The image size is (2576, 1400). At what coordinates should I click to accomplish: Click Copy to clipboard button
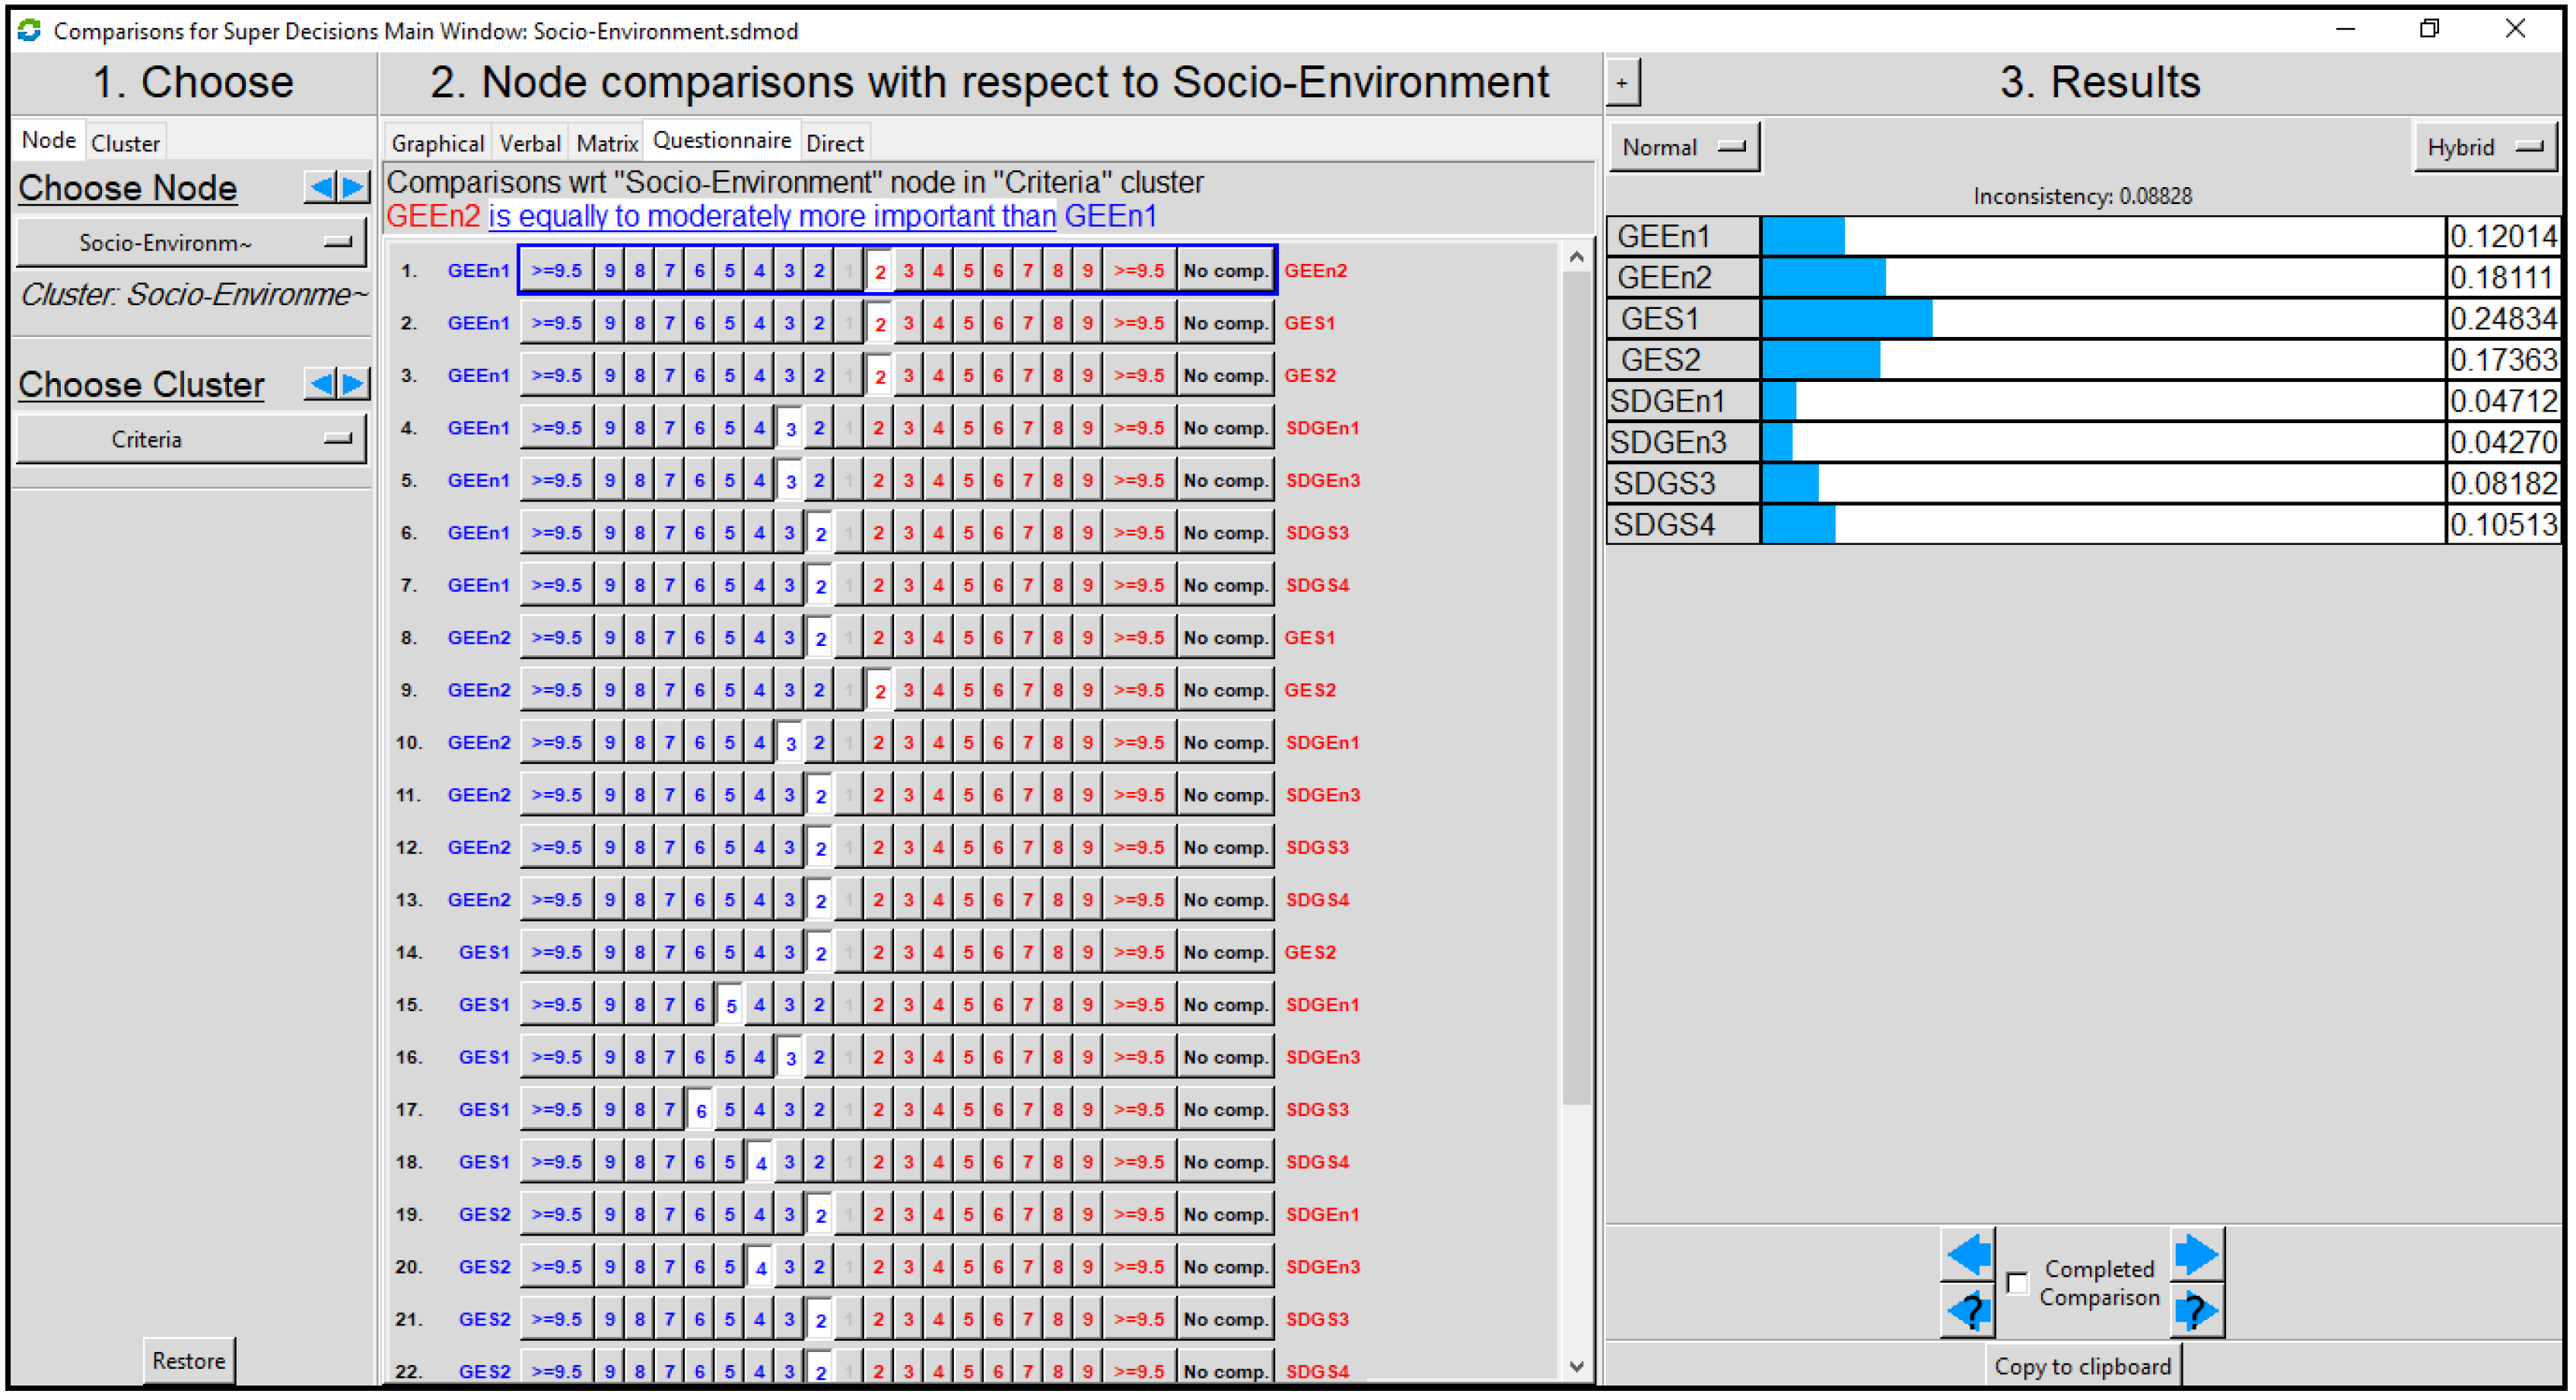click(x=2082, y=1367)
